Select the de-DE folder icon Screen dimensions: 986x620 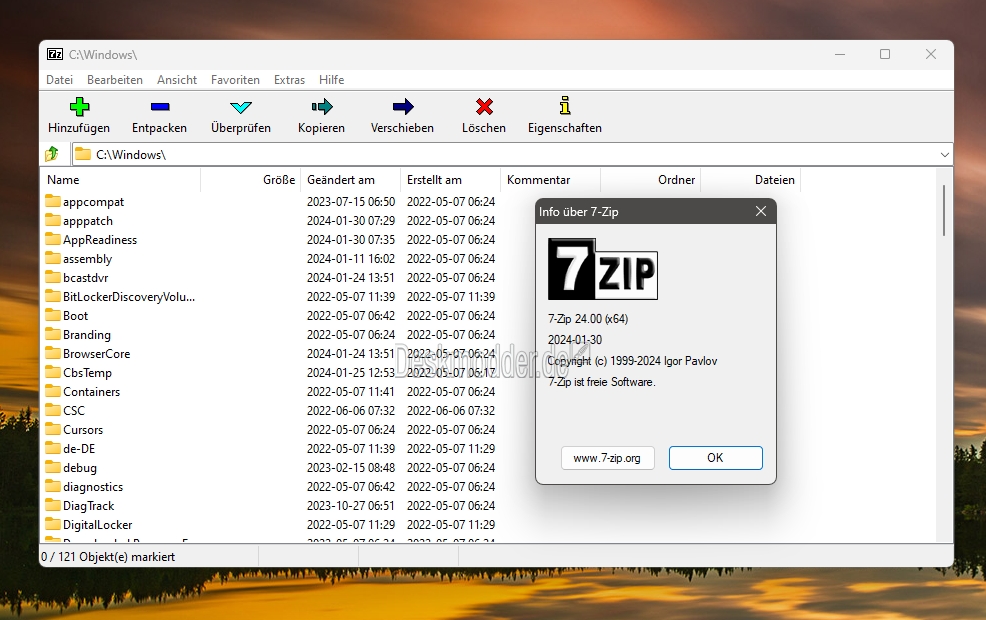(53, 448)
